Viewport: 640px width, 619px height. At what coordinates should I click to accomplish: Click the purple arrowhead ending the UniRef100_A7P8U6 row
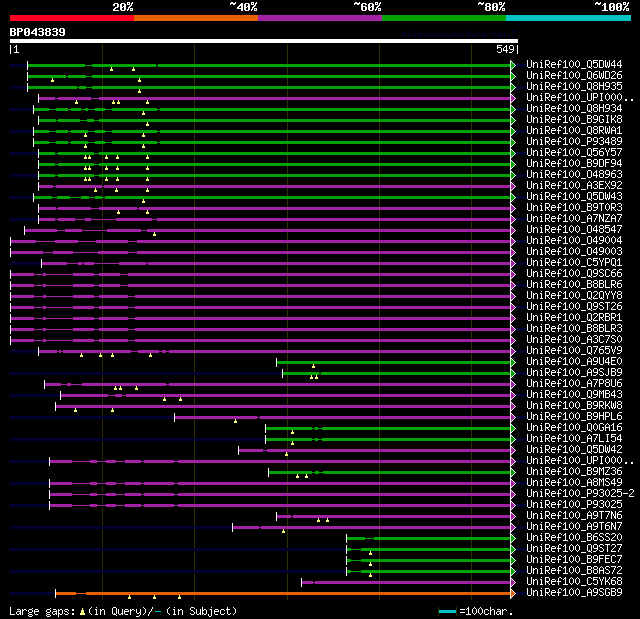513,385
